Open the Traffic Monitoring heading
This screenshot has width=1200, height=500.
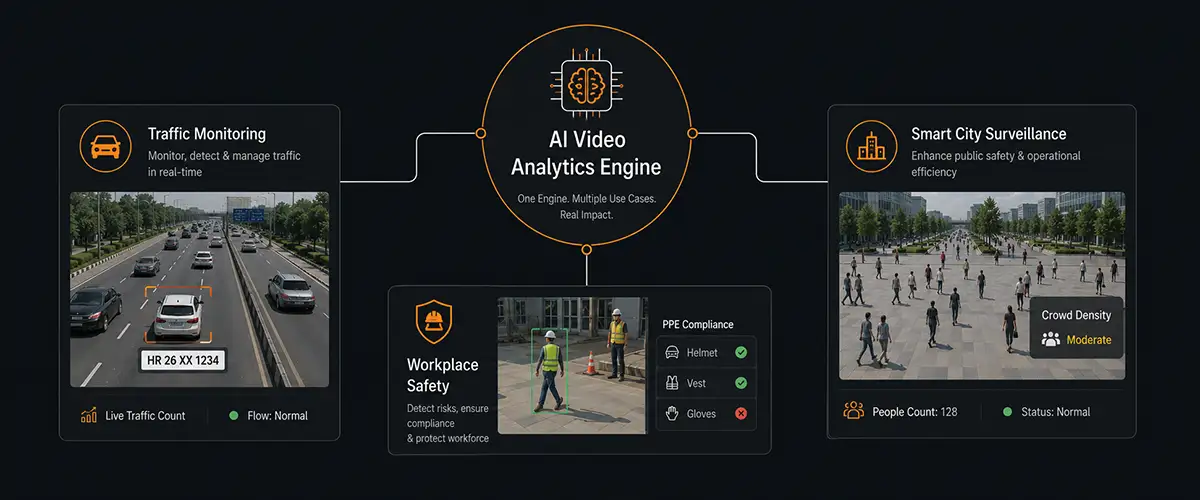[206, 133]
